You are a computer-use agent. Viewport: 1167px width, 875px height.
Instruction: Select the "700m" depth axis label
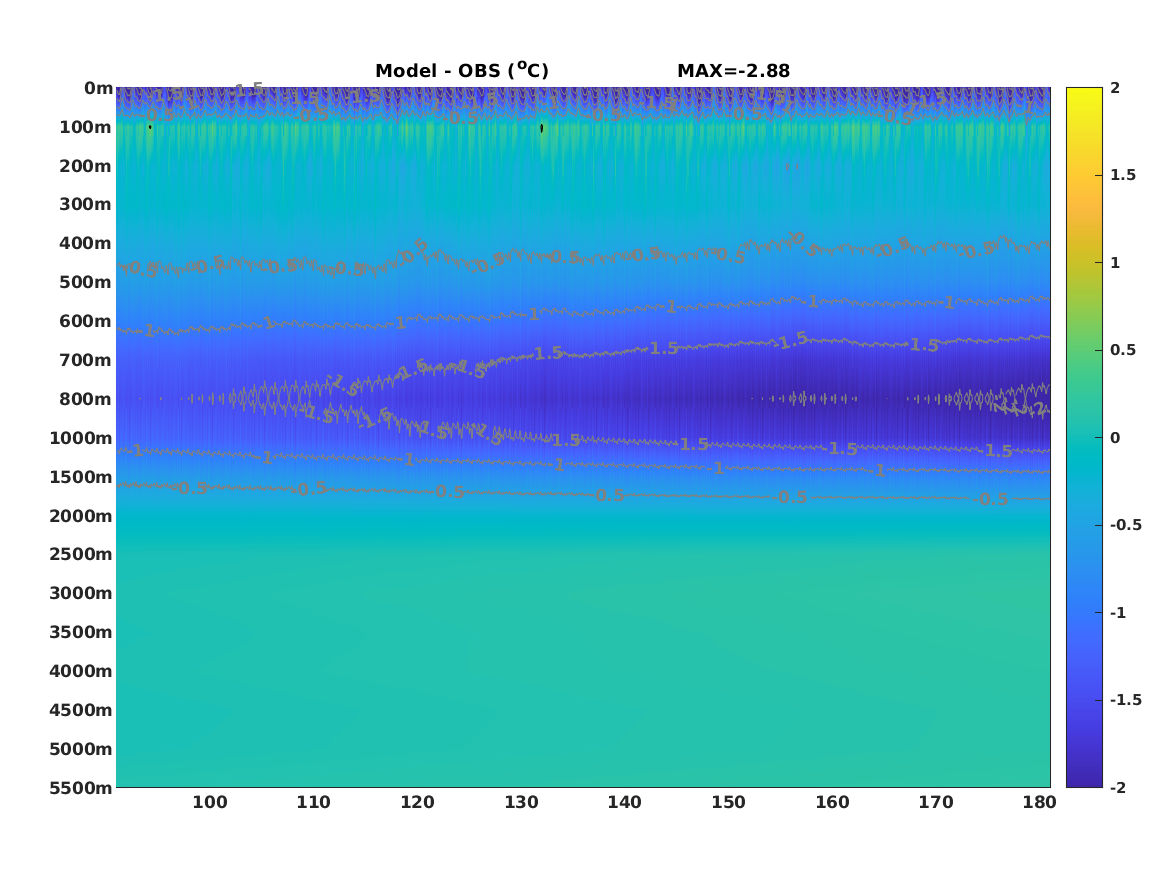point(86,360)
